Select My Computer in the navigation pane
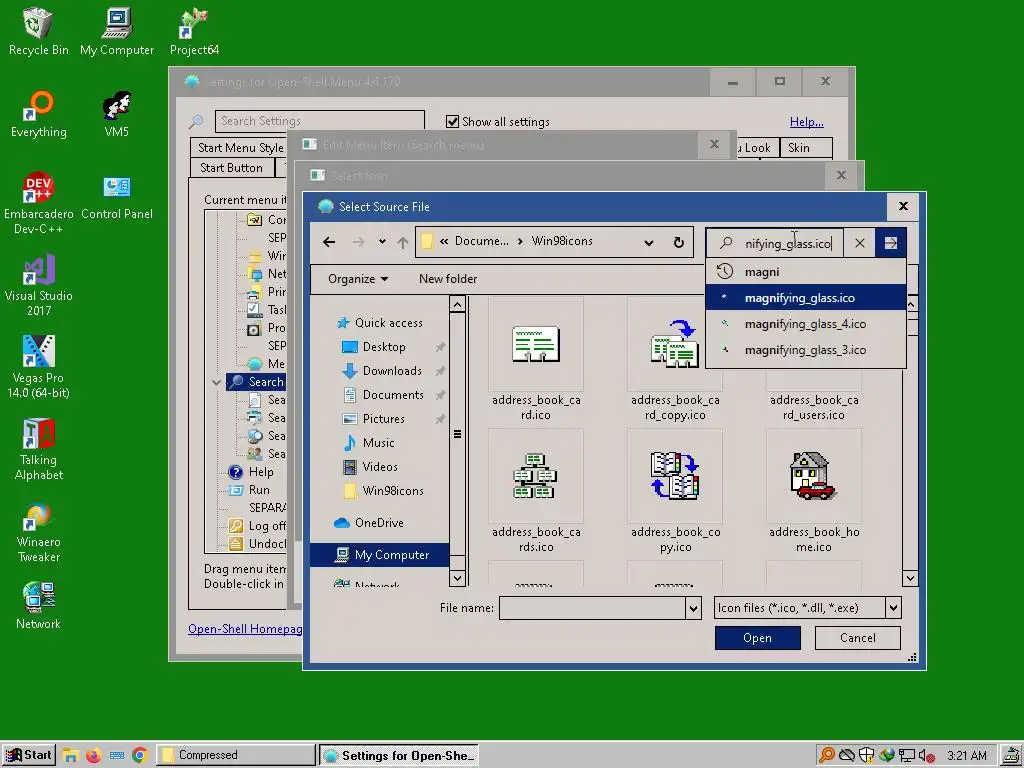 tap(379, 555)
